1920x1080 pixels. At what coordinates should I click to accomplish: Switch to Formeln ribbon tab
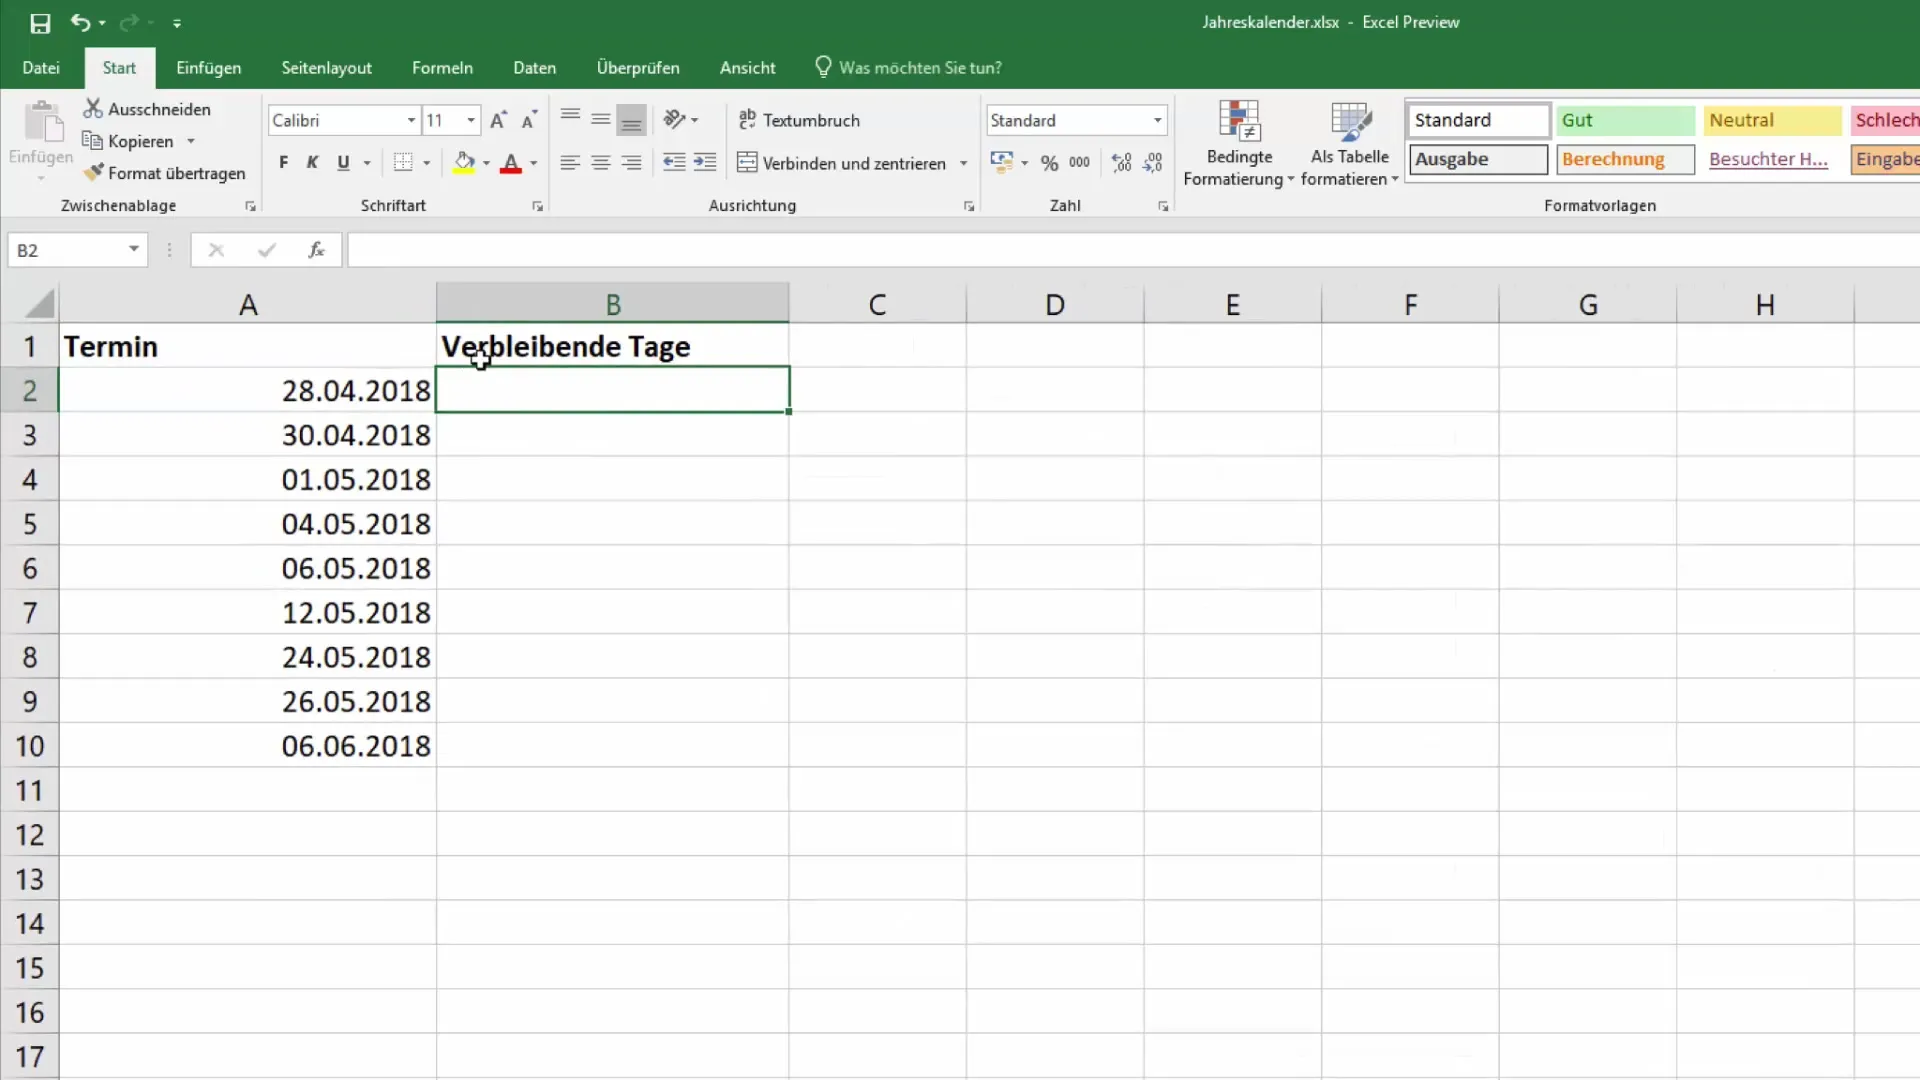click(x=442, y=68)
